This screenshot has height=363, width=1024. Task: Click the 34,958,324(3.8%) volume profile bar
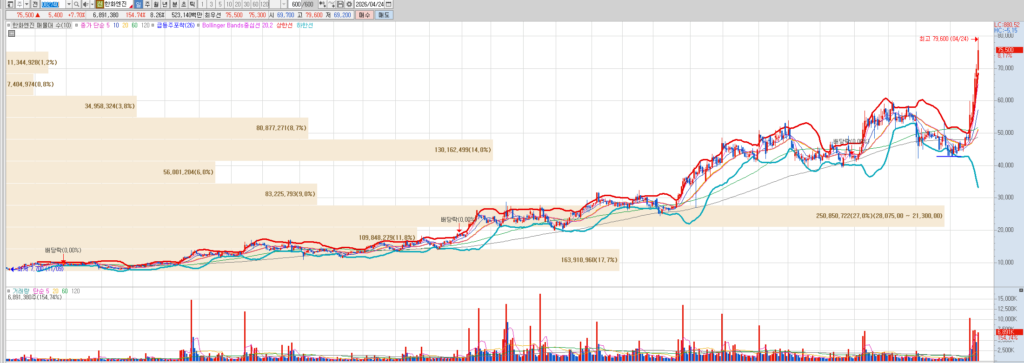(71, 106)
